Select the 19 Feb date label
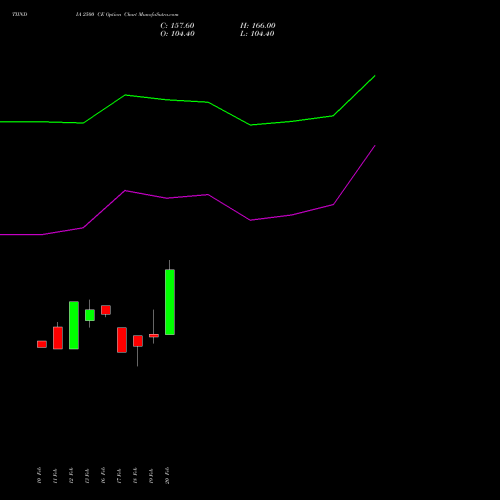The height and width of the screenshot is (500, 500). [151, 475]
